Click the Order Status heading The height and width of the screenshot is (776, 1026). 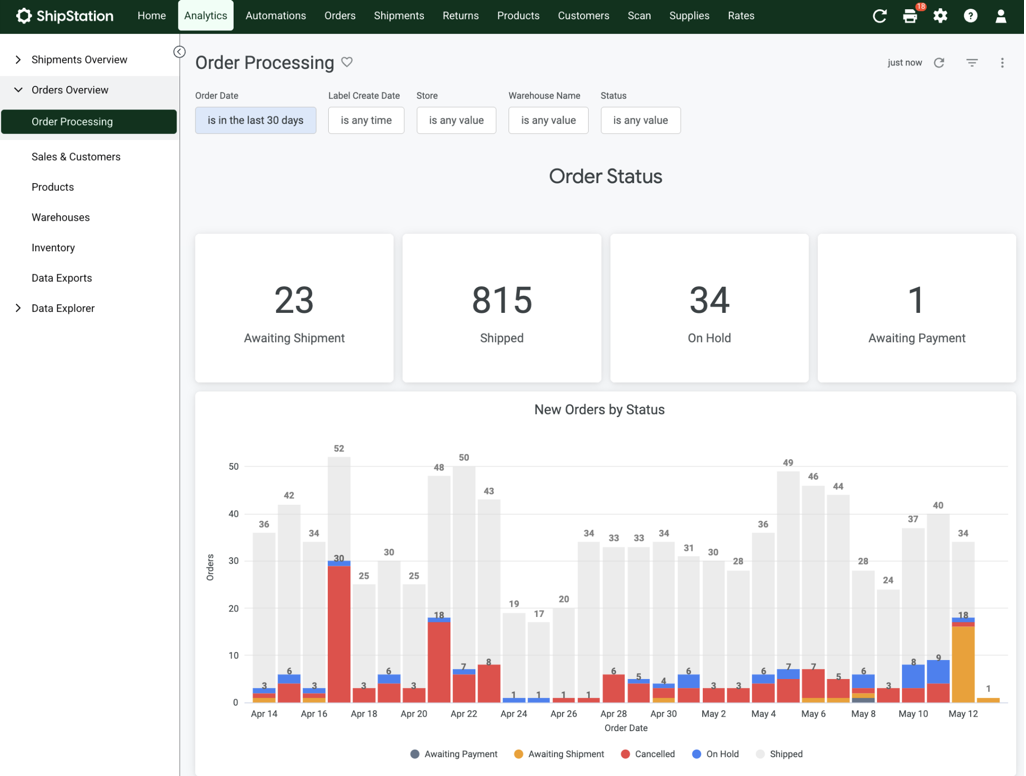[x=606, y=176]
